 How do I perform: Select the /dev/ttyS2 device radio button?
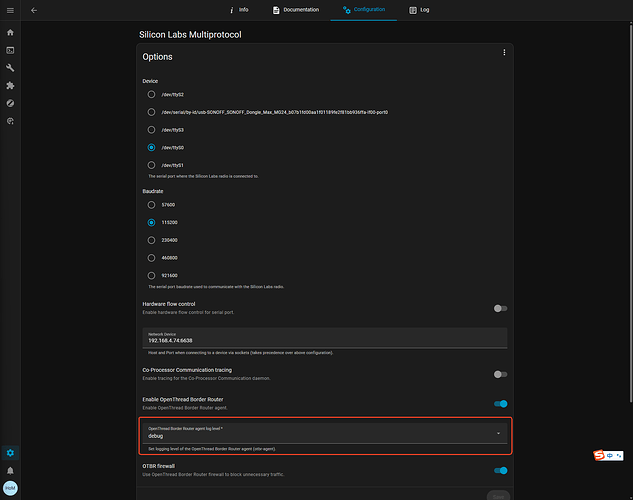point(152,94)
